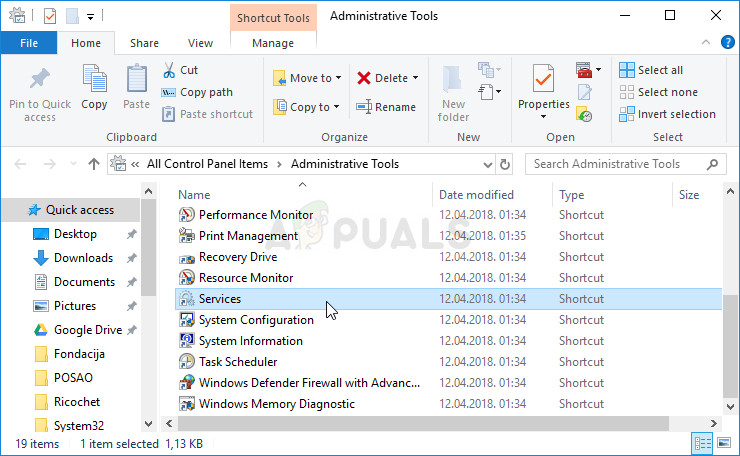Screen dimensions: 740x456
Task: Click the Copy icon in Clipboard group
Action: (94, 87)
